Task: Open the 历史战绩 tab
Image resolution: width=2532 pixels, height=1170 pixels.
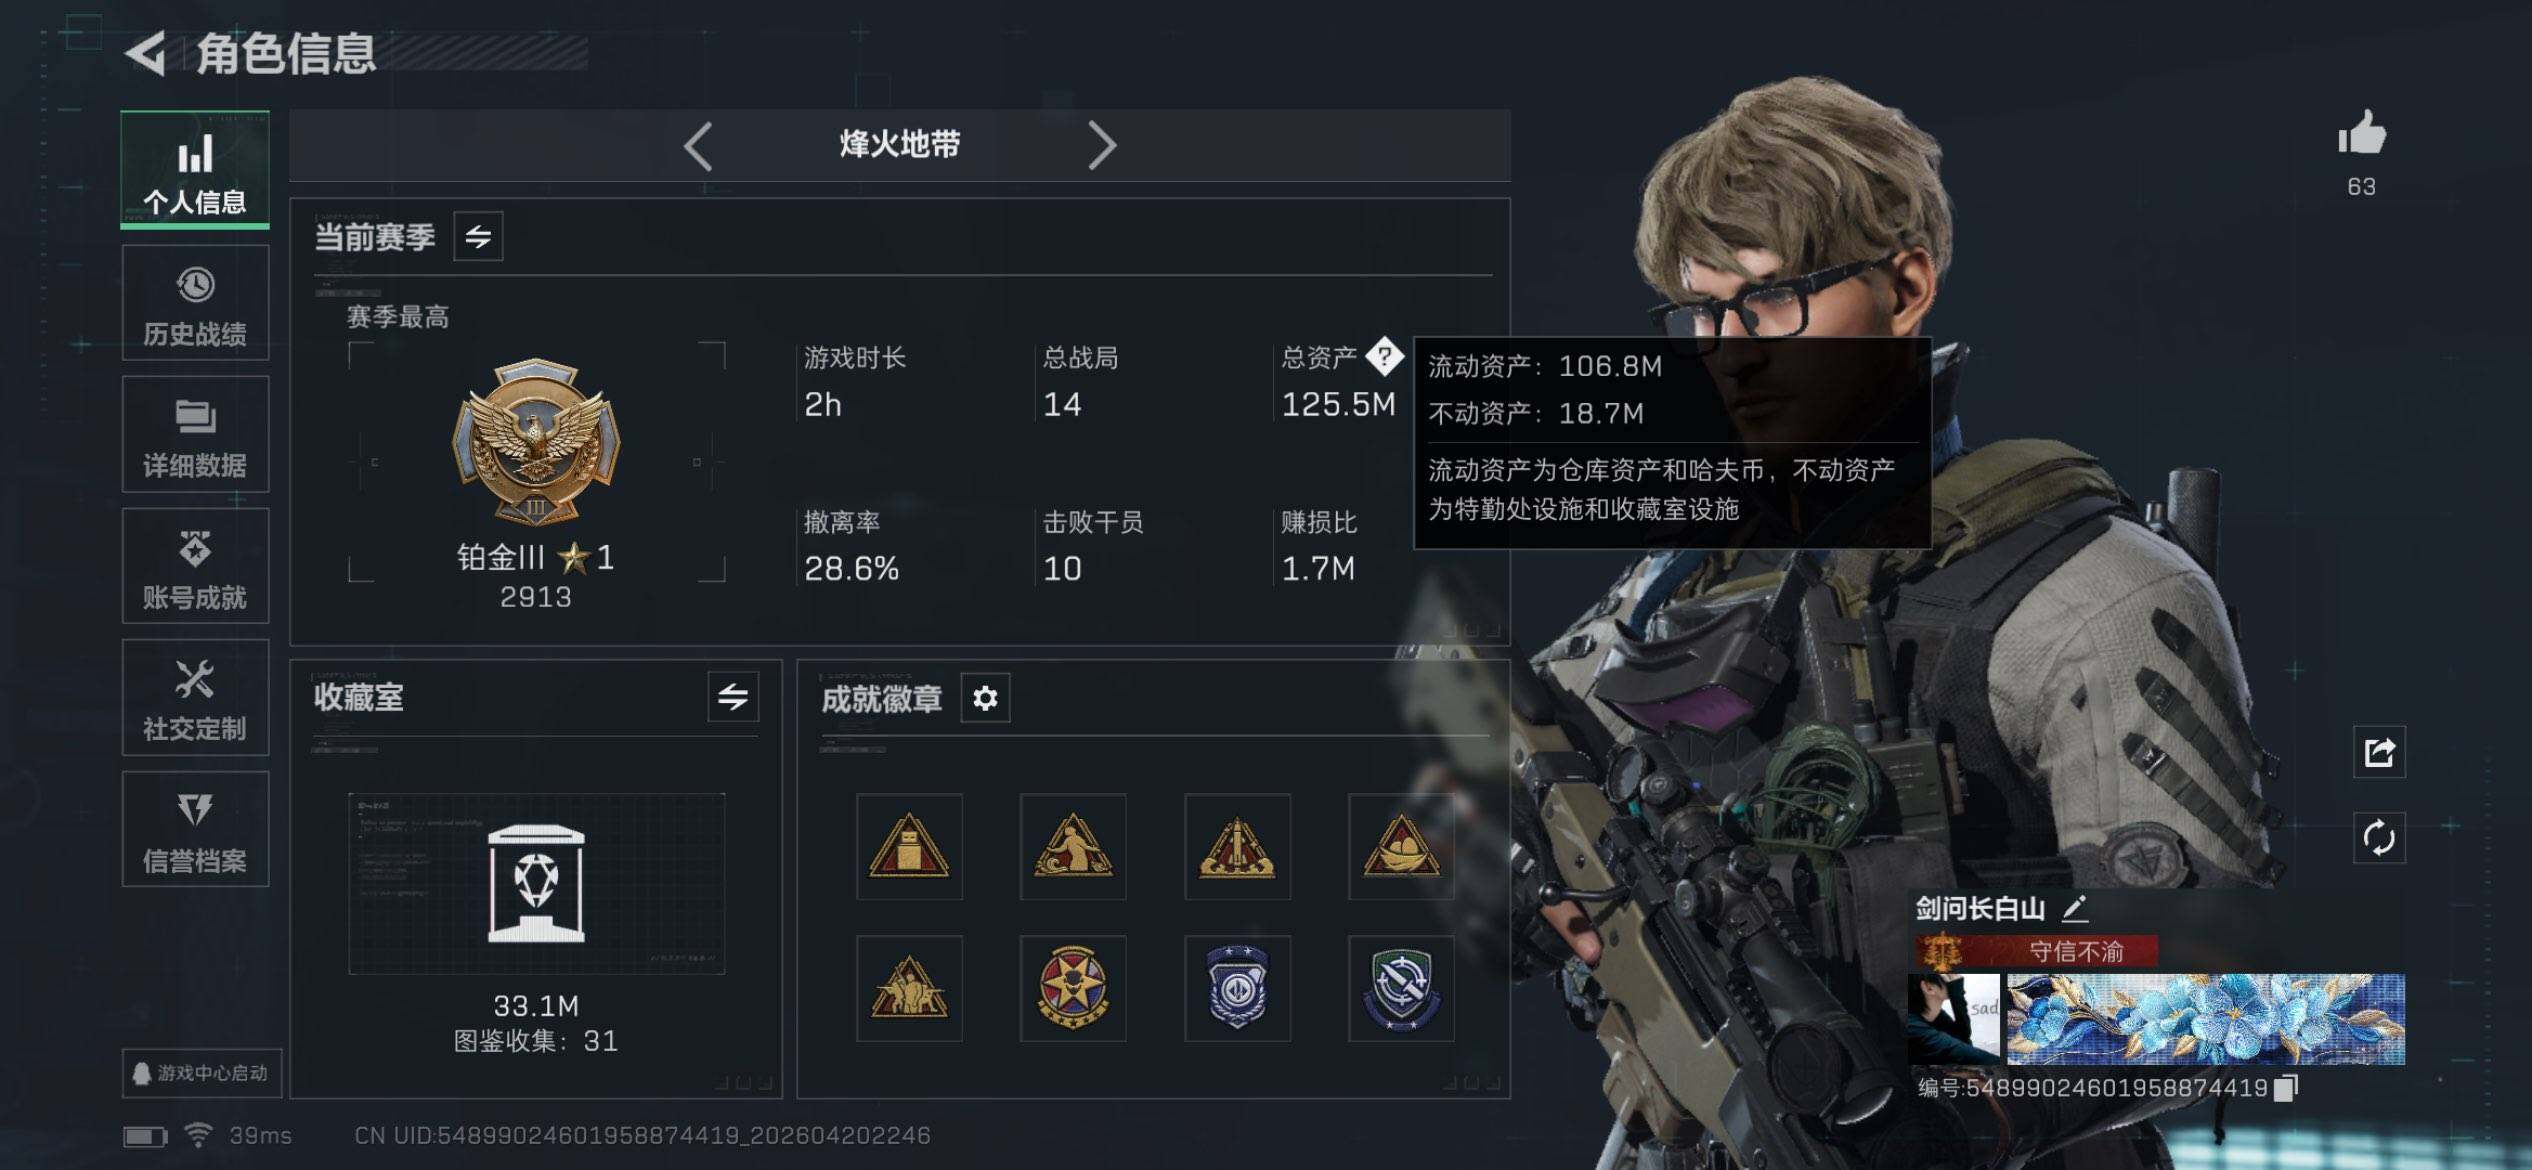Action: point(195,303)
